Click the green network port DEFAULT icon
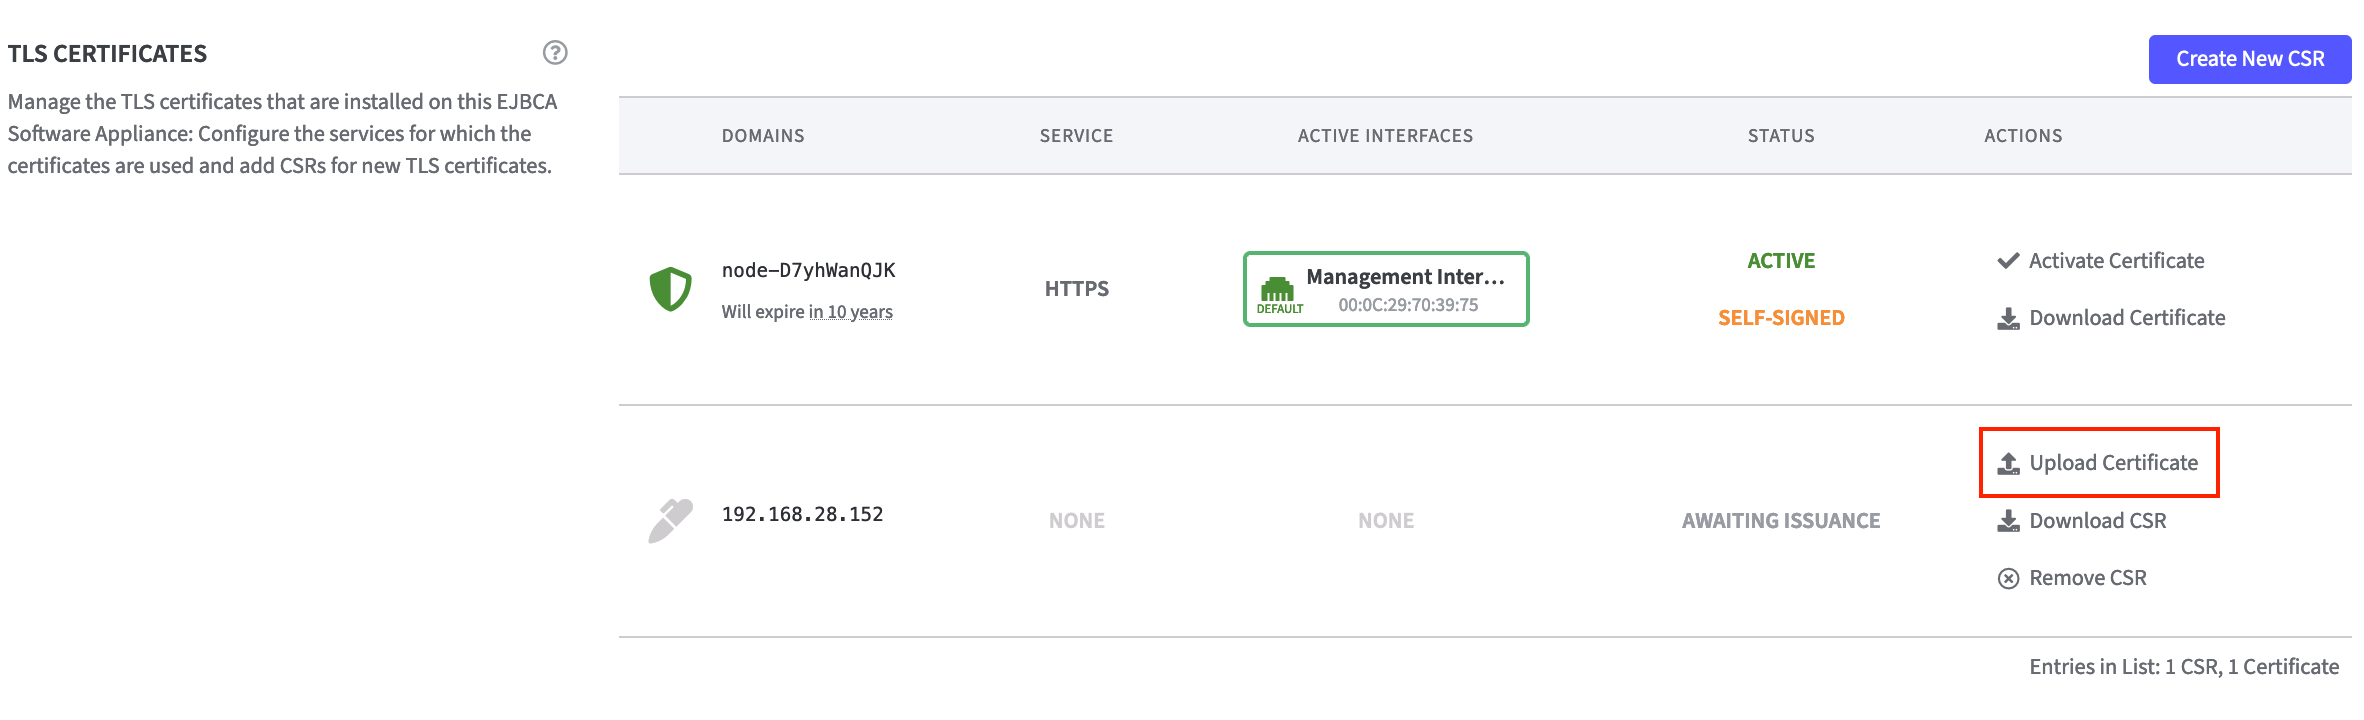 [1277, 290]
